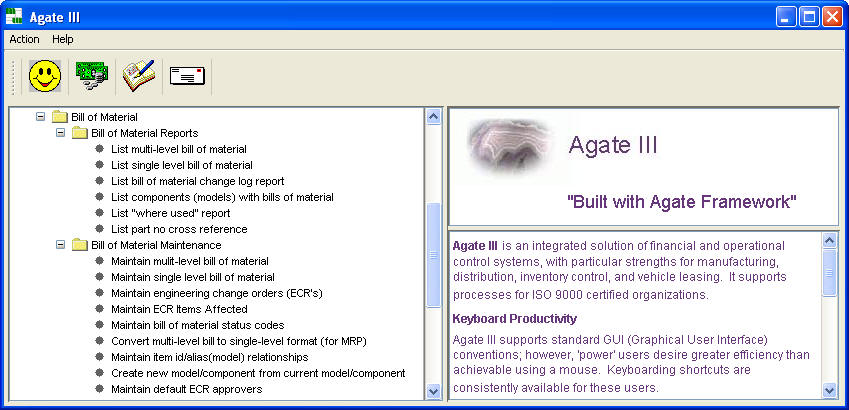
Task: Click the toolbar drag handle grip
Action: coord(15,76)
